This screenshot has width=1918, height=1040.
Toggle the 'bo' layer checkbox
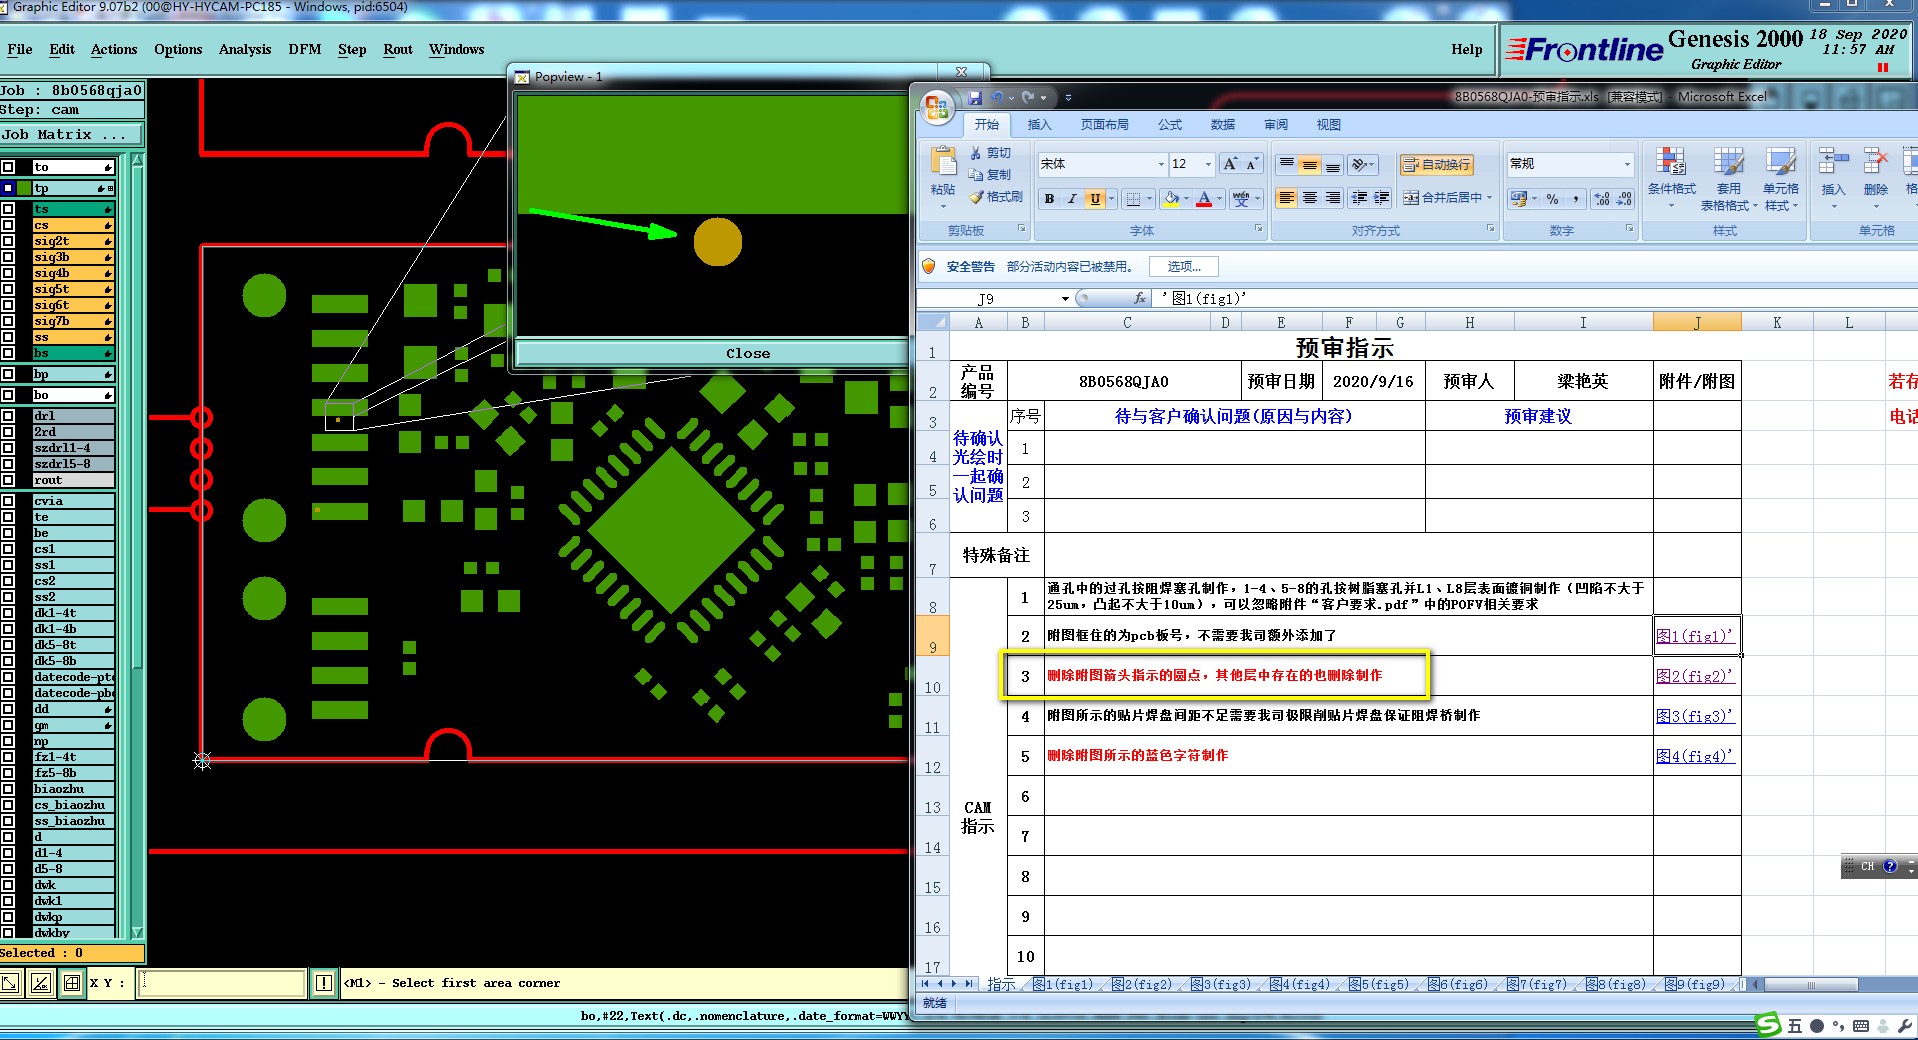point(8,395)
